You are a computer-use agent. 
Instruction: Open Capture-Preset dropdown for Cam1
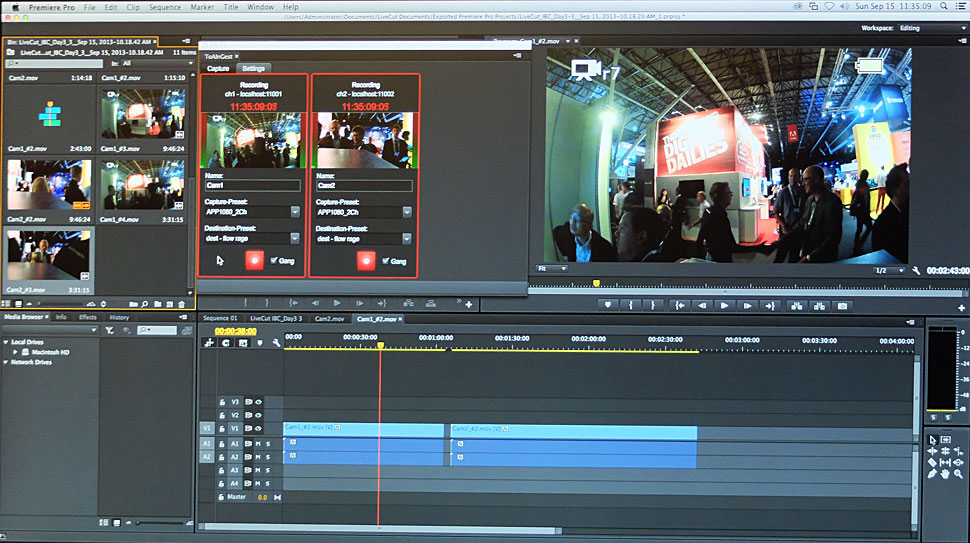pos(295,211)
